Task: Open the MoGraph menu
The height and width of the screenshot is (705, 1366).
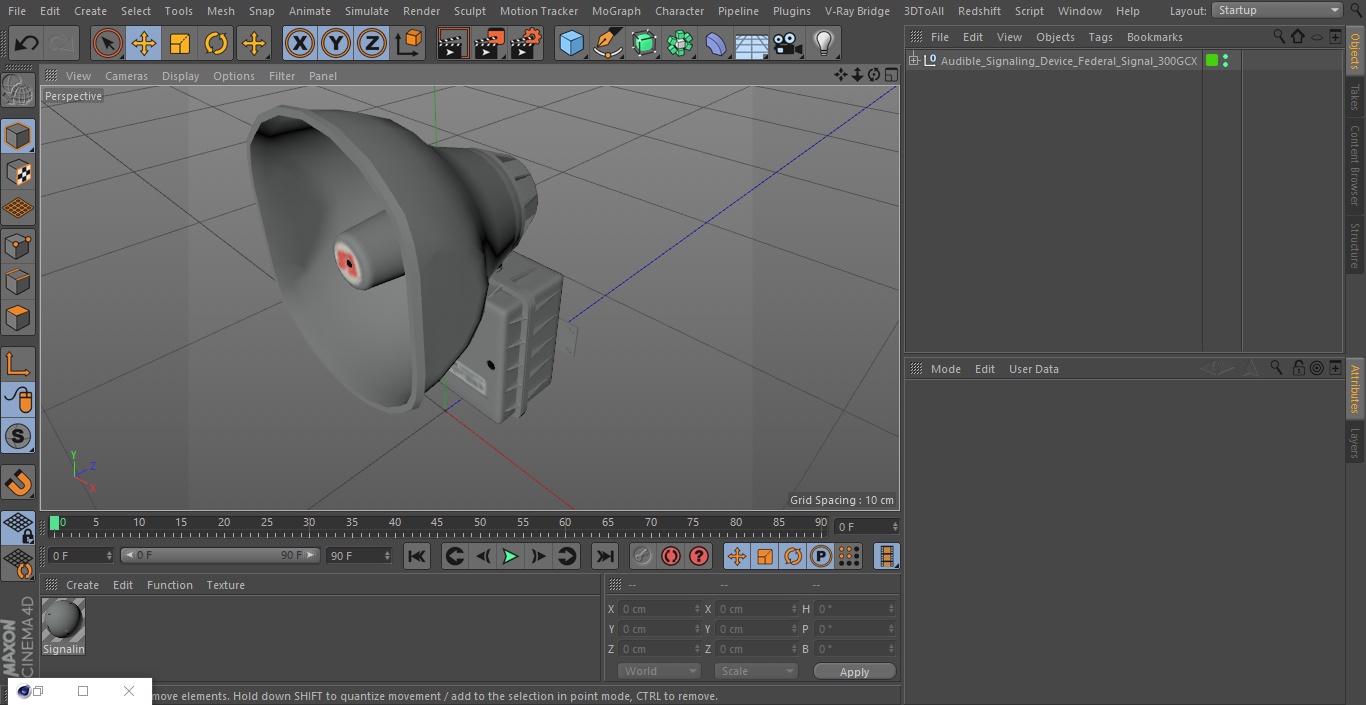Action: [616, 11]
